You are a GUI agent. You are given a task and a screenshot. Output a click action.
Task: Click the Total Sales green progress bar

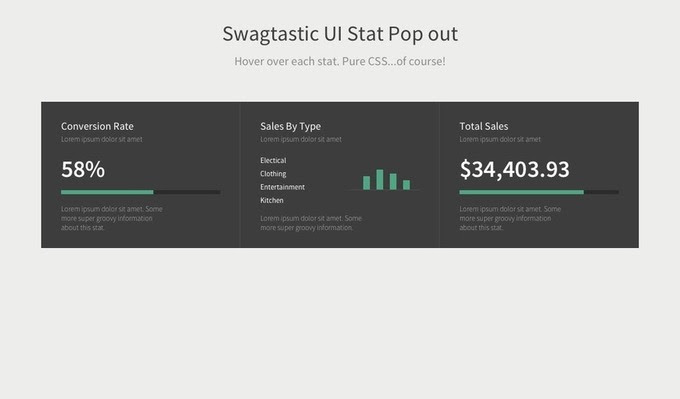[x=522, y=192]
